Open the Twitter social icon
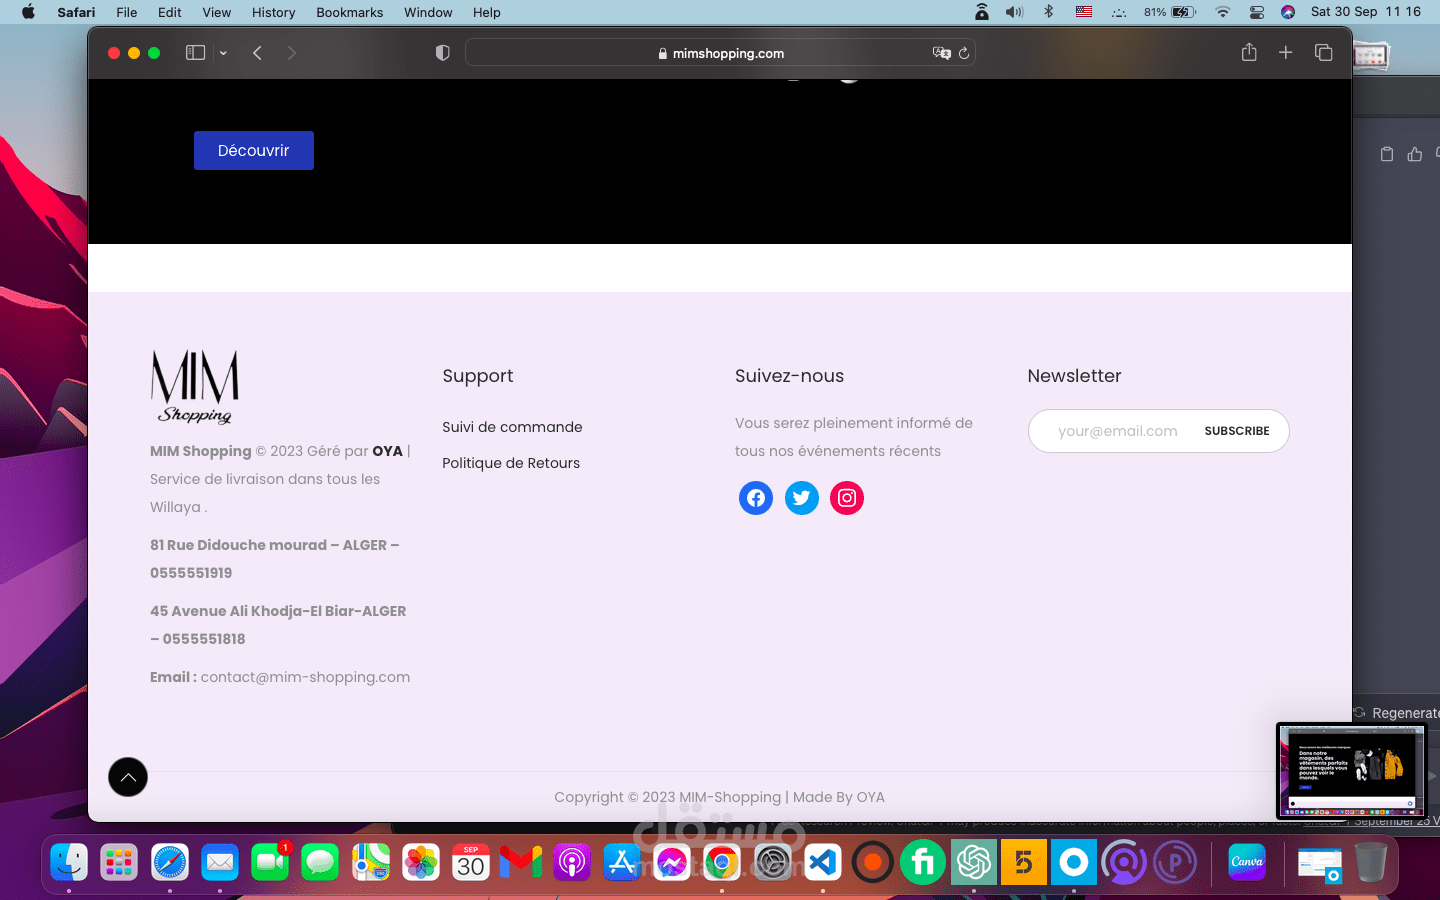 click(801, 498)
